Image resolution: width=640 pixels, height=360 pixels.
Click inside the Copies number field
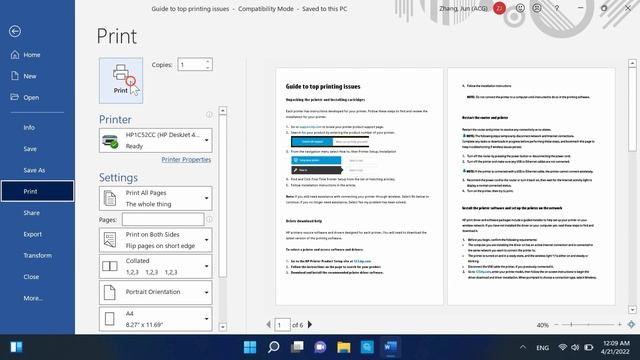point(191,64)
